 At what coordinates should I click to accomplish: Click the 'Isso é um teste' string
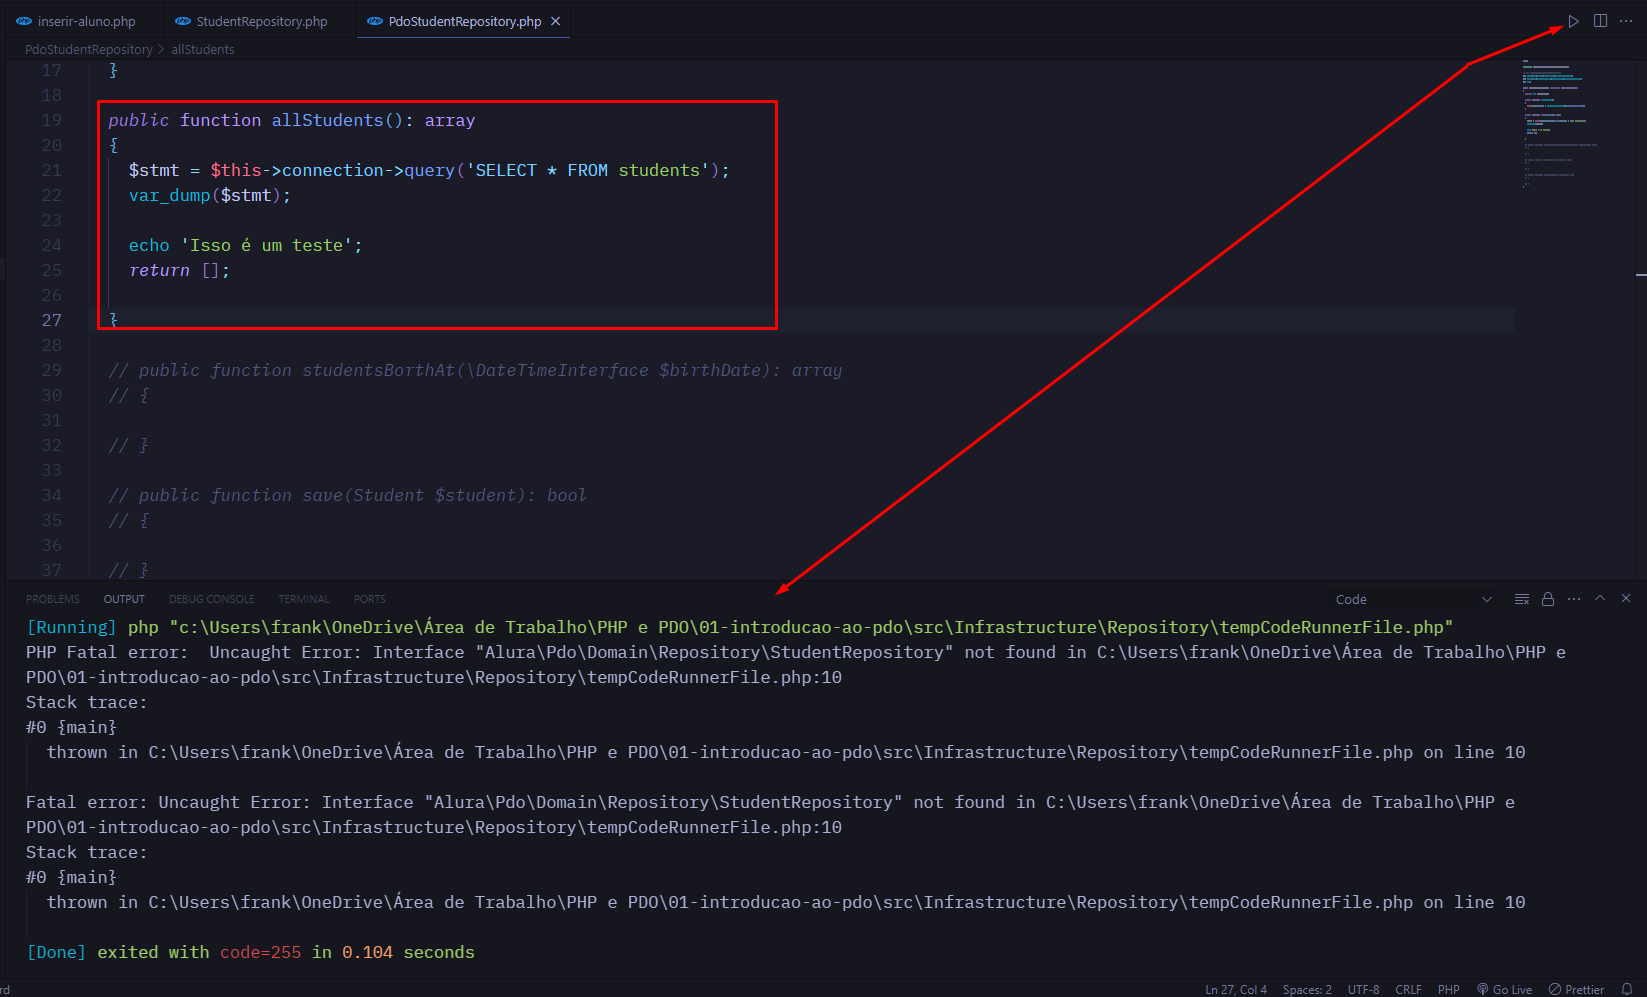click(266, 245)
